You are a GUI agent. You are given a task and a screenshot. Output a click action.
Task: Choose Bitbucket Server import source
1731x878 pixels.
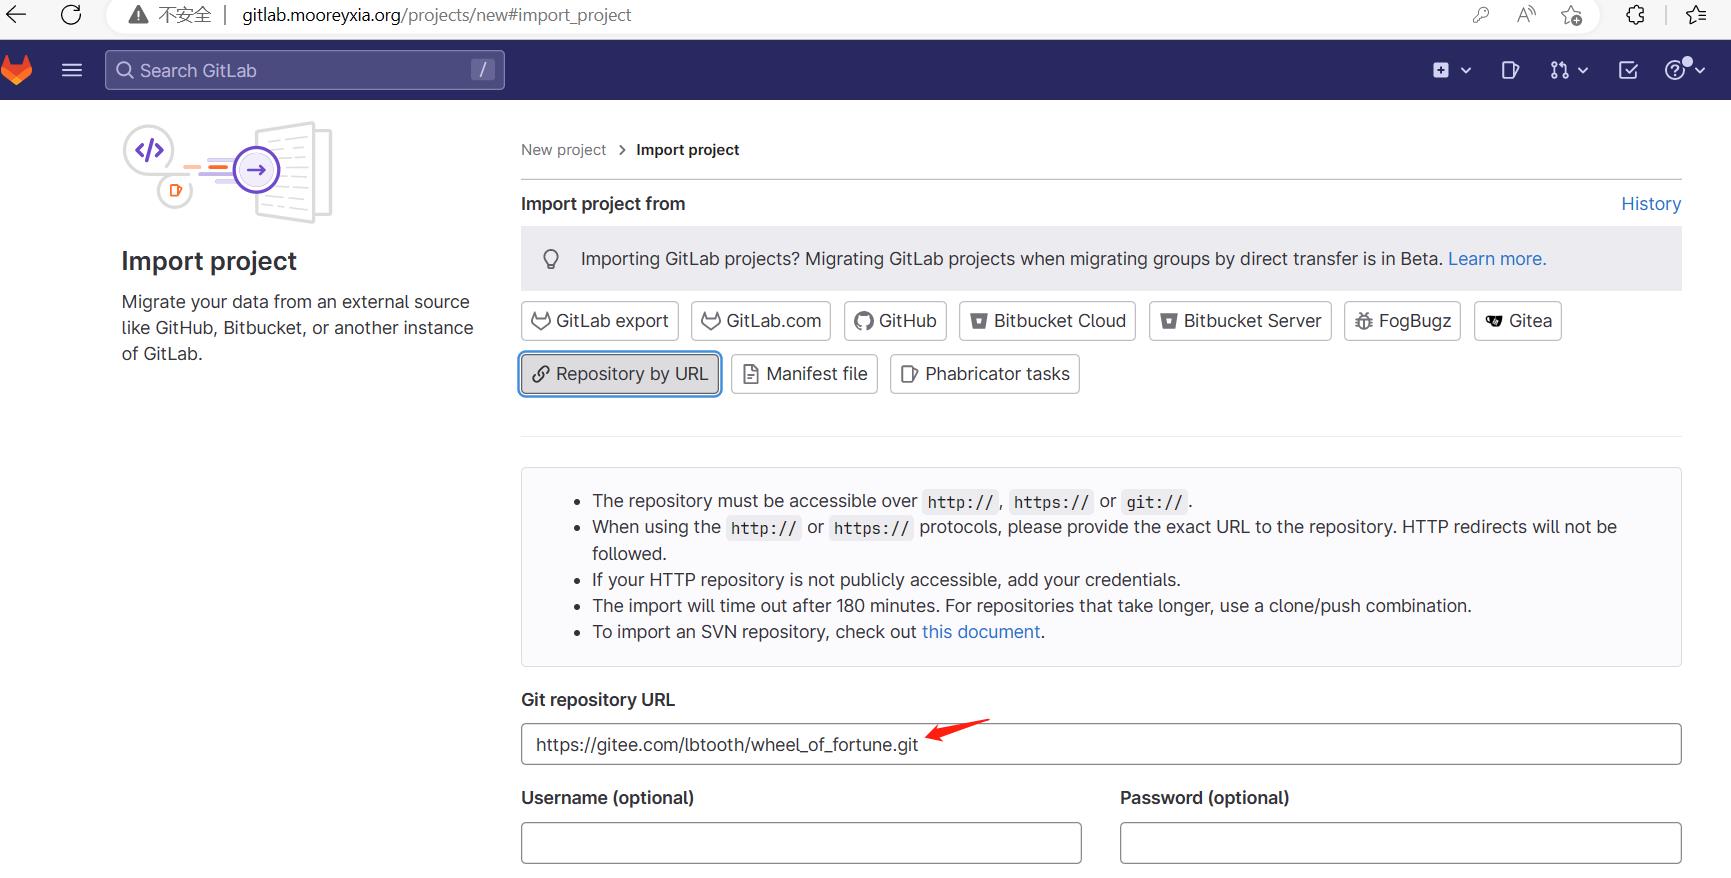[1240, 321]
